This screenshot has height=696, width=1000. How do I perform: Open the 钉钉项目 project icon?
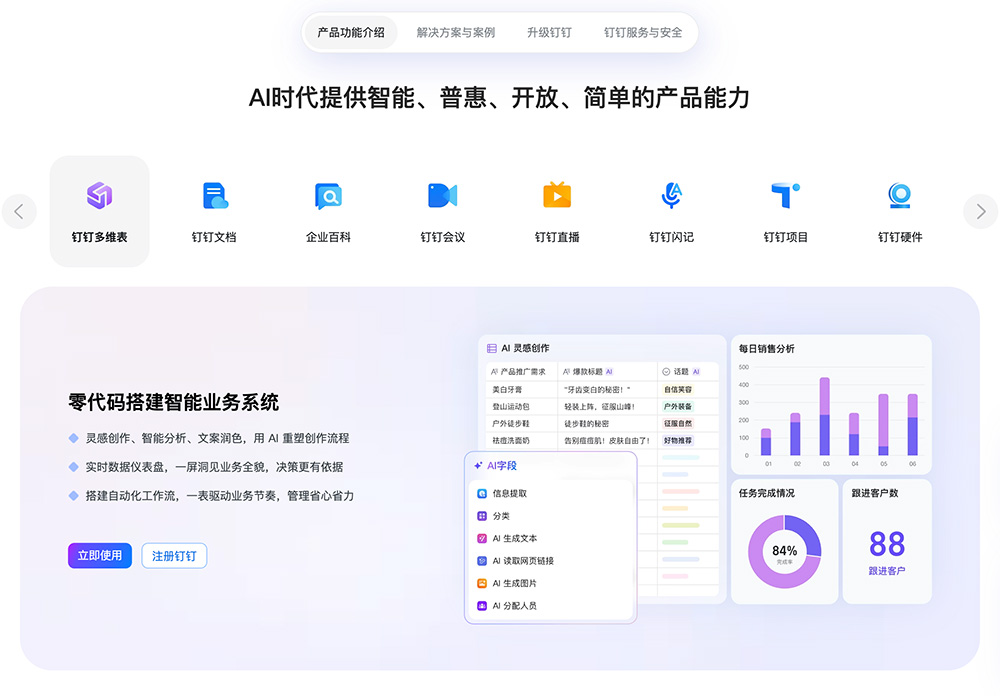pyautogui.click(x=786, y=195)
